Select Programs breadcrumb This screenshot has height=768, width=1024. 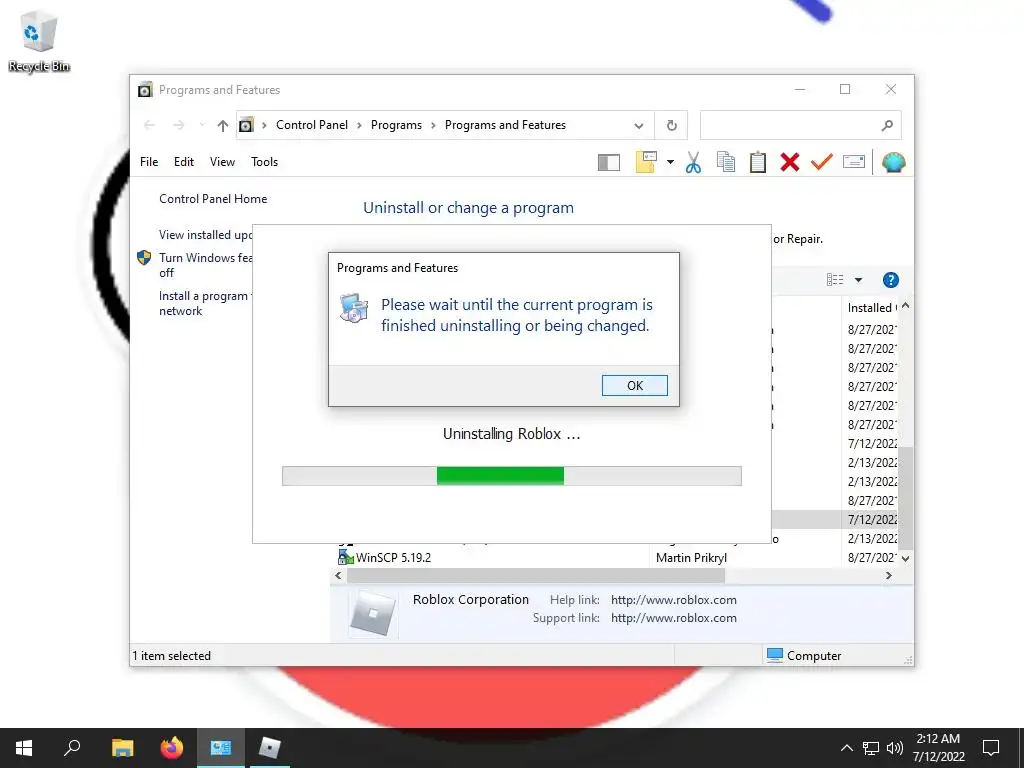396,125
